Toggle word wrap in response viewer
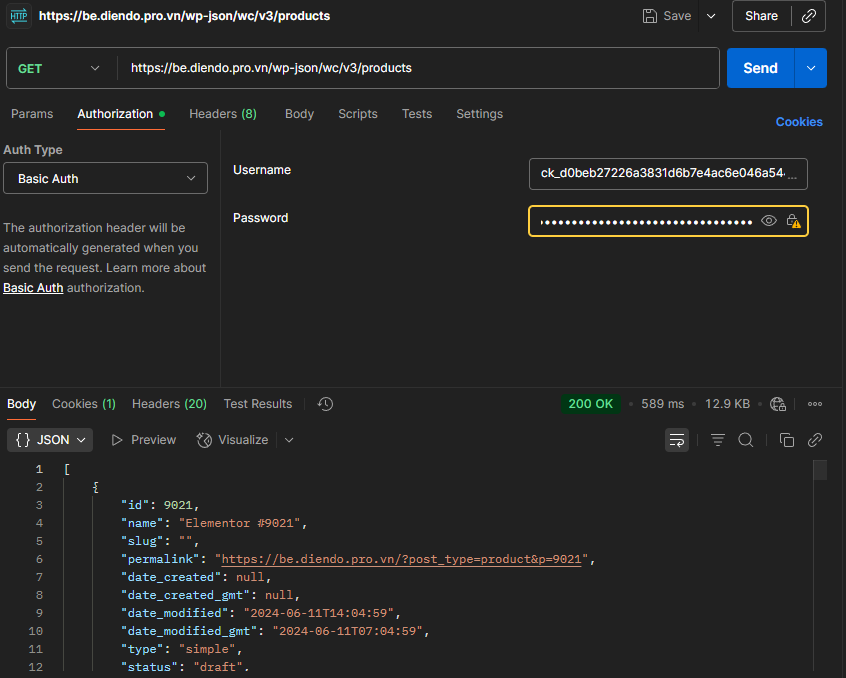846x678 pixels. (677, 440)
